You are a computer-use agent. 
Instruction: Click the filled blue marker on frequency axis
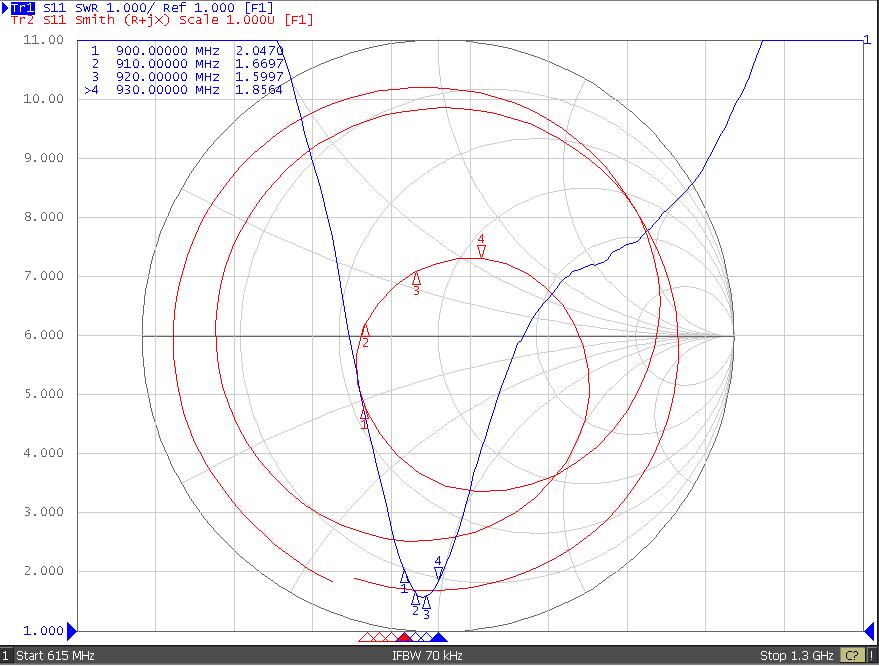click(x=438, y=637)
